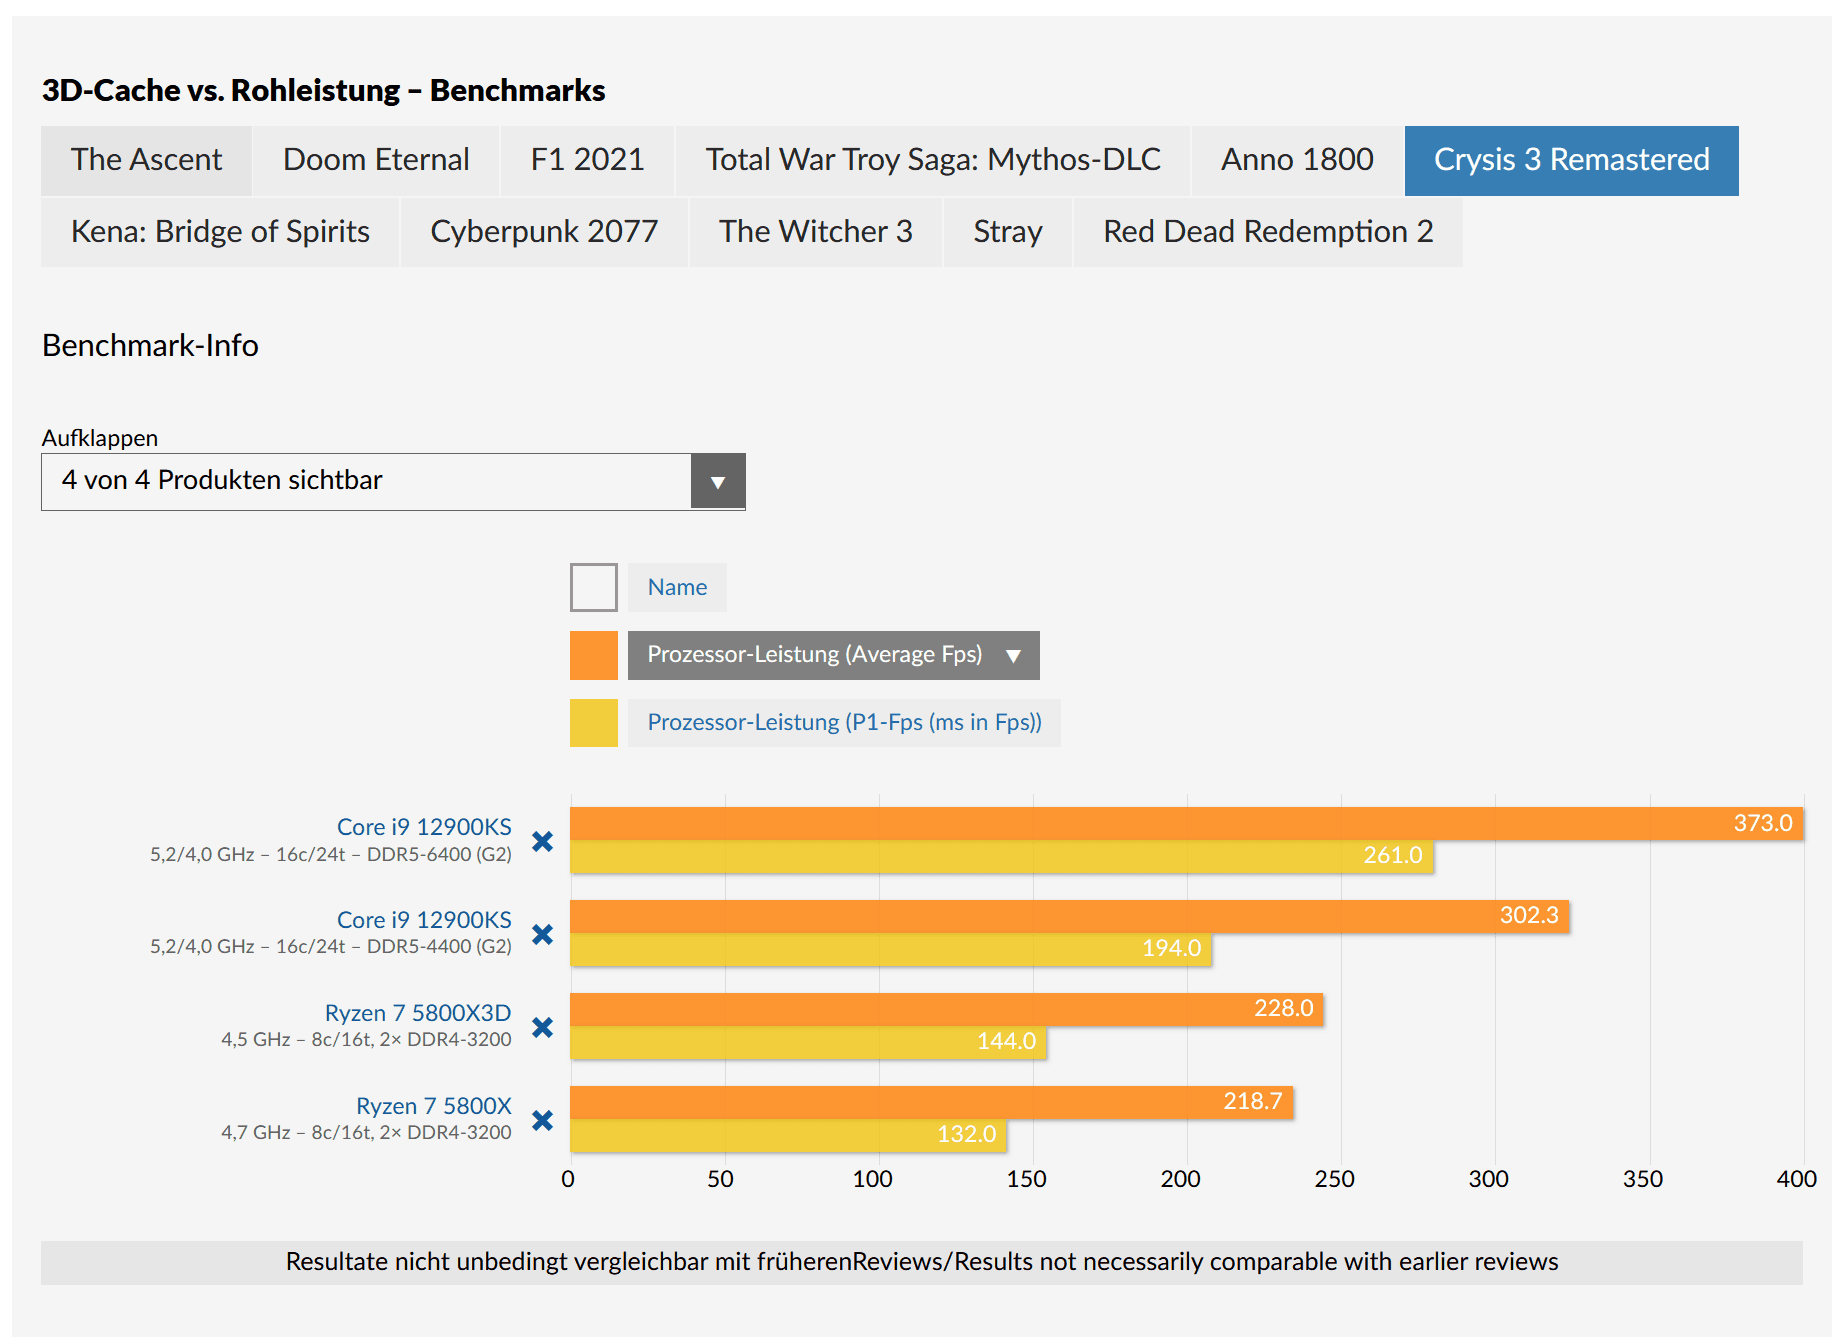Open the Core i9 12900KS DDR5-4400 link
Image resolution: width=1842 pixels, height=1341 pixels.
(x=424, y=920)
